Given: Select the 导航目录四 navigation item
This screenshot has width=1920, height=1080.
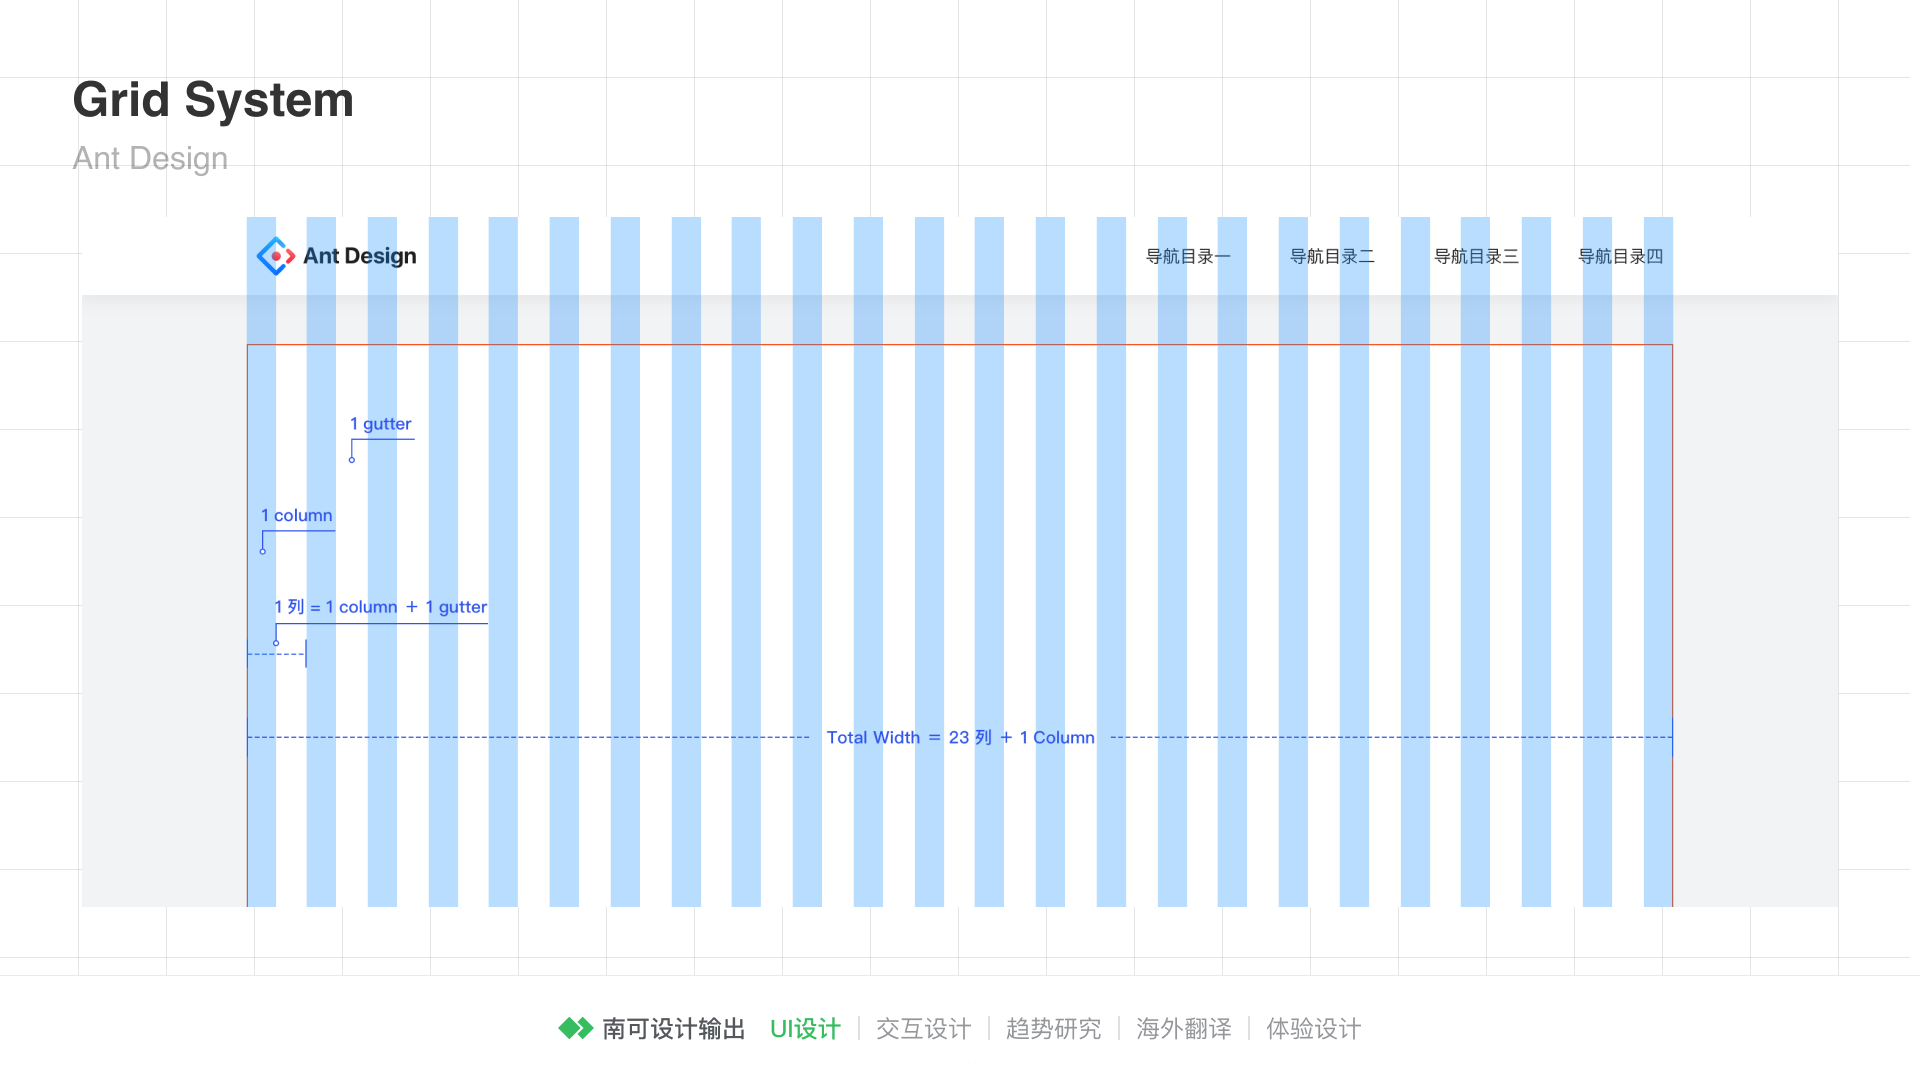Looking at the screenshot, I should [1620, 257].
